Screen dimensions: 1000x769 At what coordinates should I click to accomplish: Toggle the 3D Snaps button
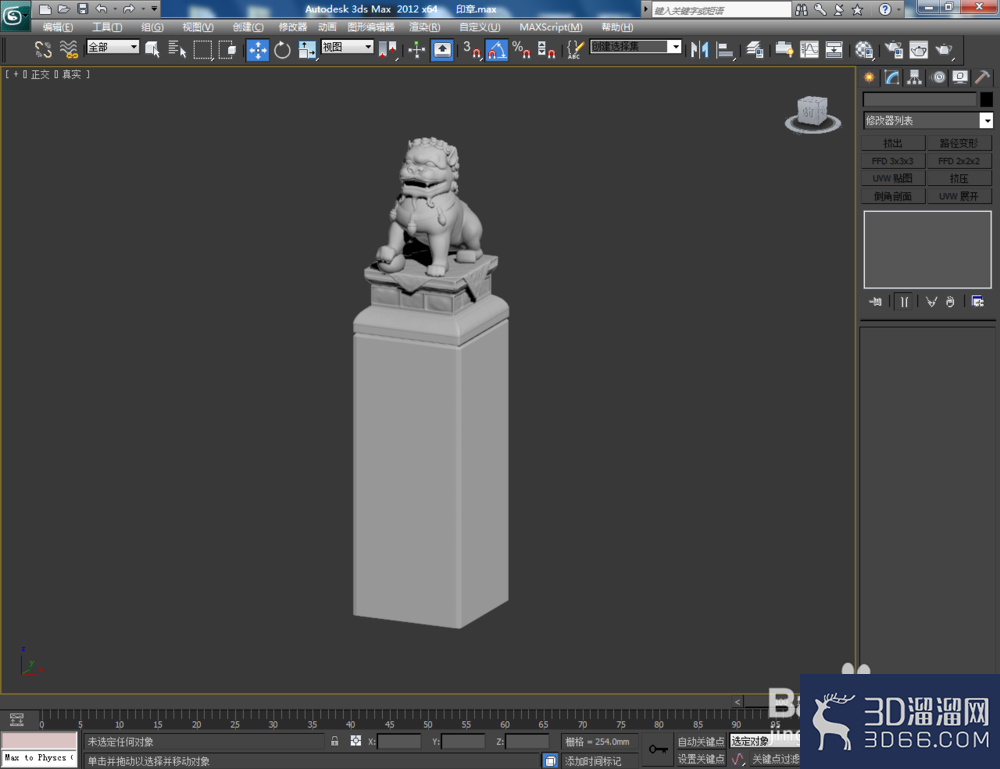472,50
